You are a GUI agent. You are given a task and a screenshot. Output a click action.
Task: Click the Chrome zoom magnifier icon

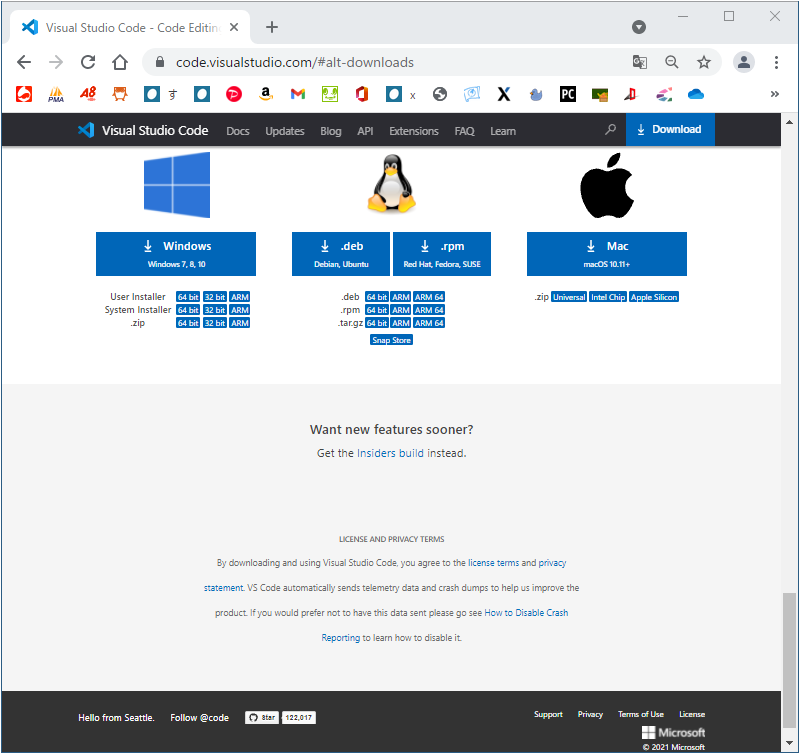click(672, 62)
